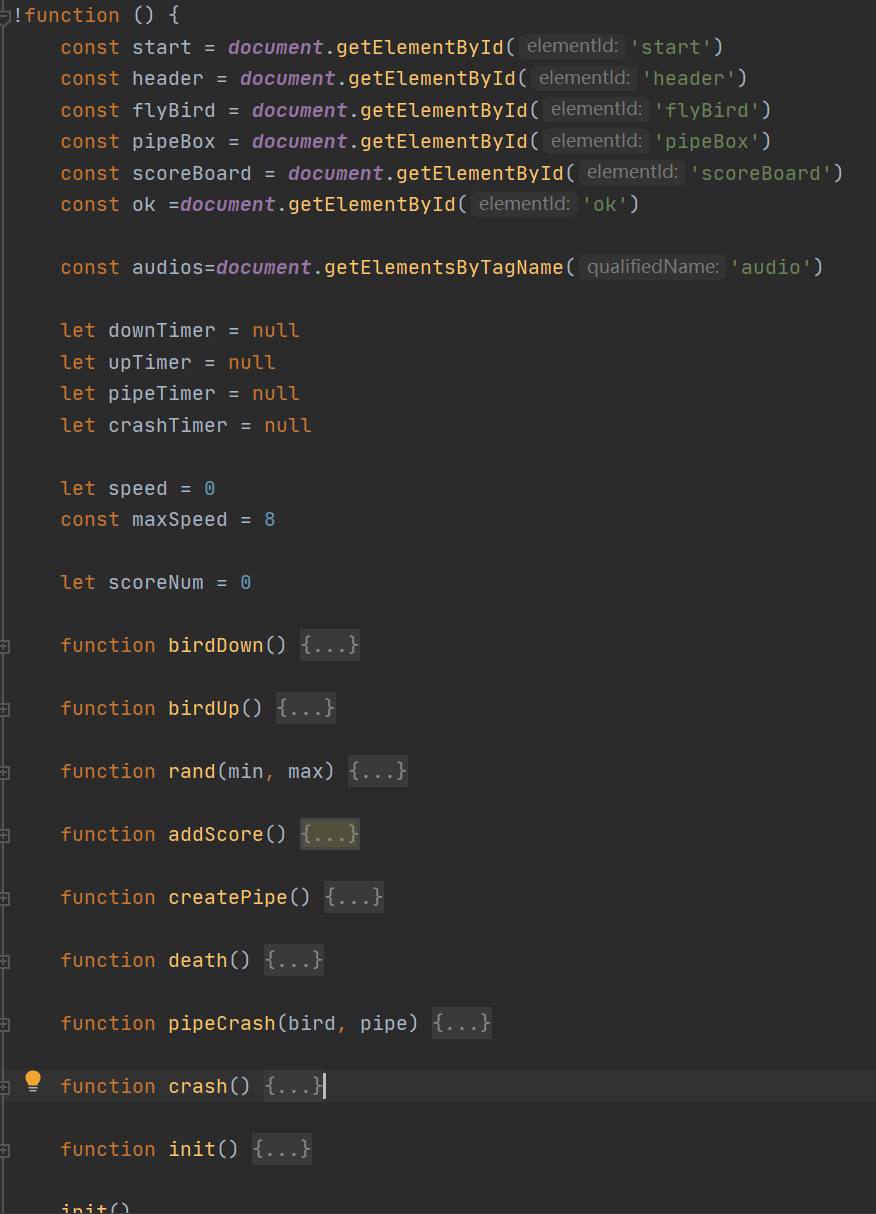This screenshot has width=876, height=1214.
Task: Unfold the createPipe function body
Action: 354,898
